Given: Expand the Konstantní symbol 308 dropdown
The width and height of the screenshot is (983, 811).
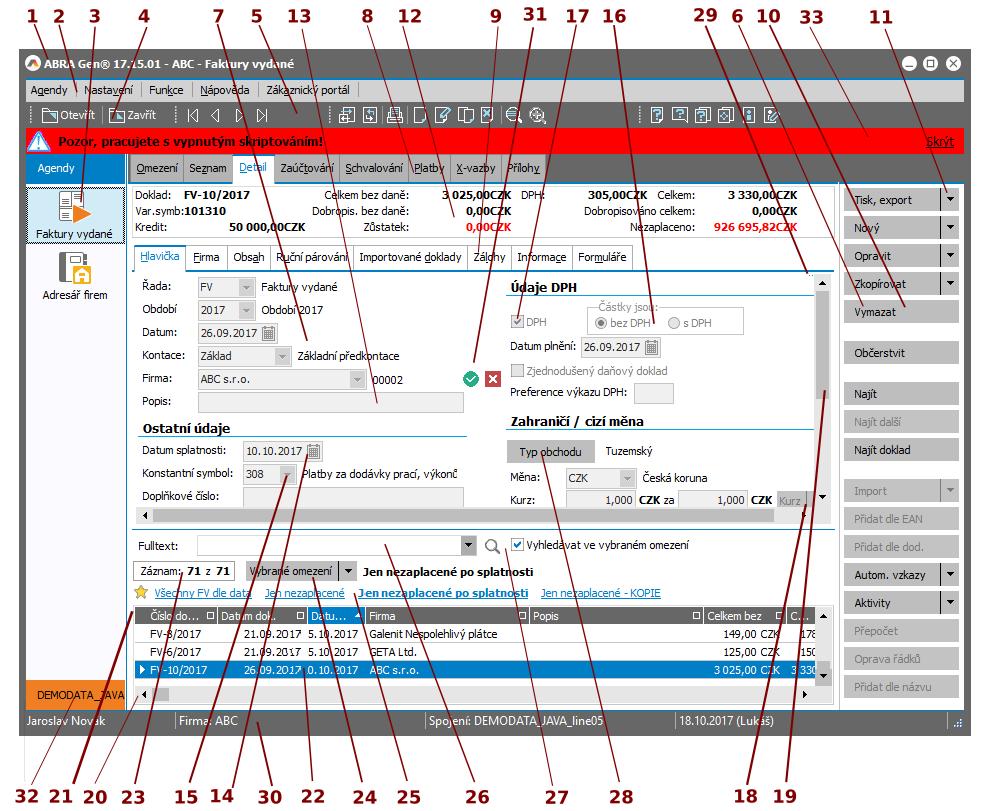Looking at the screenshot, I should coord(287,474).
